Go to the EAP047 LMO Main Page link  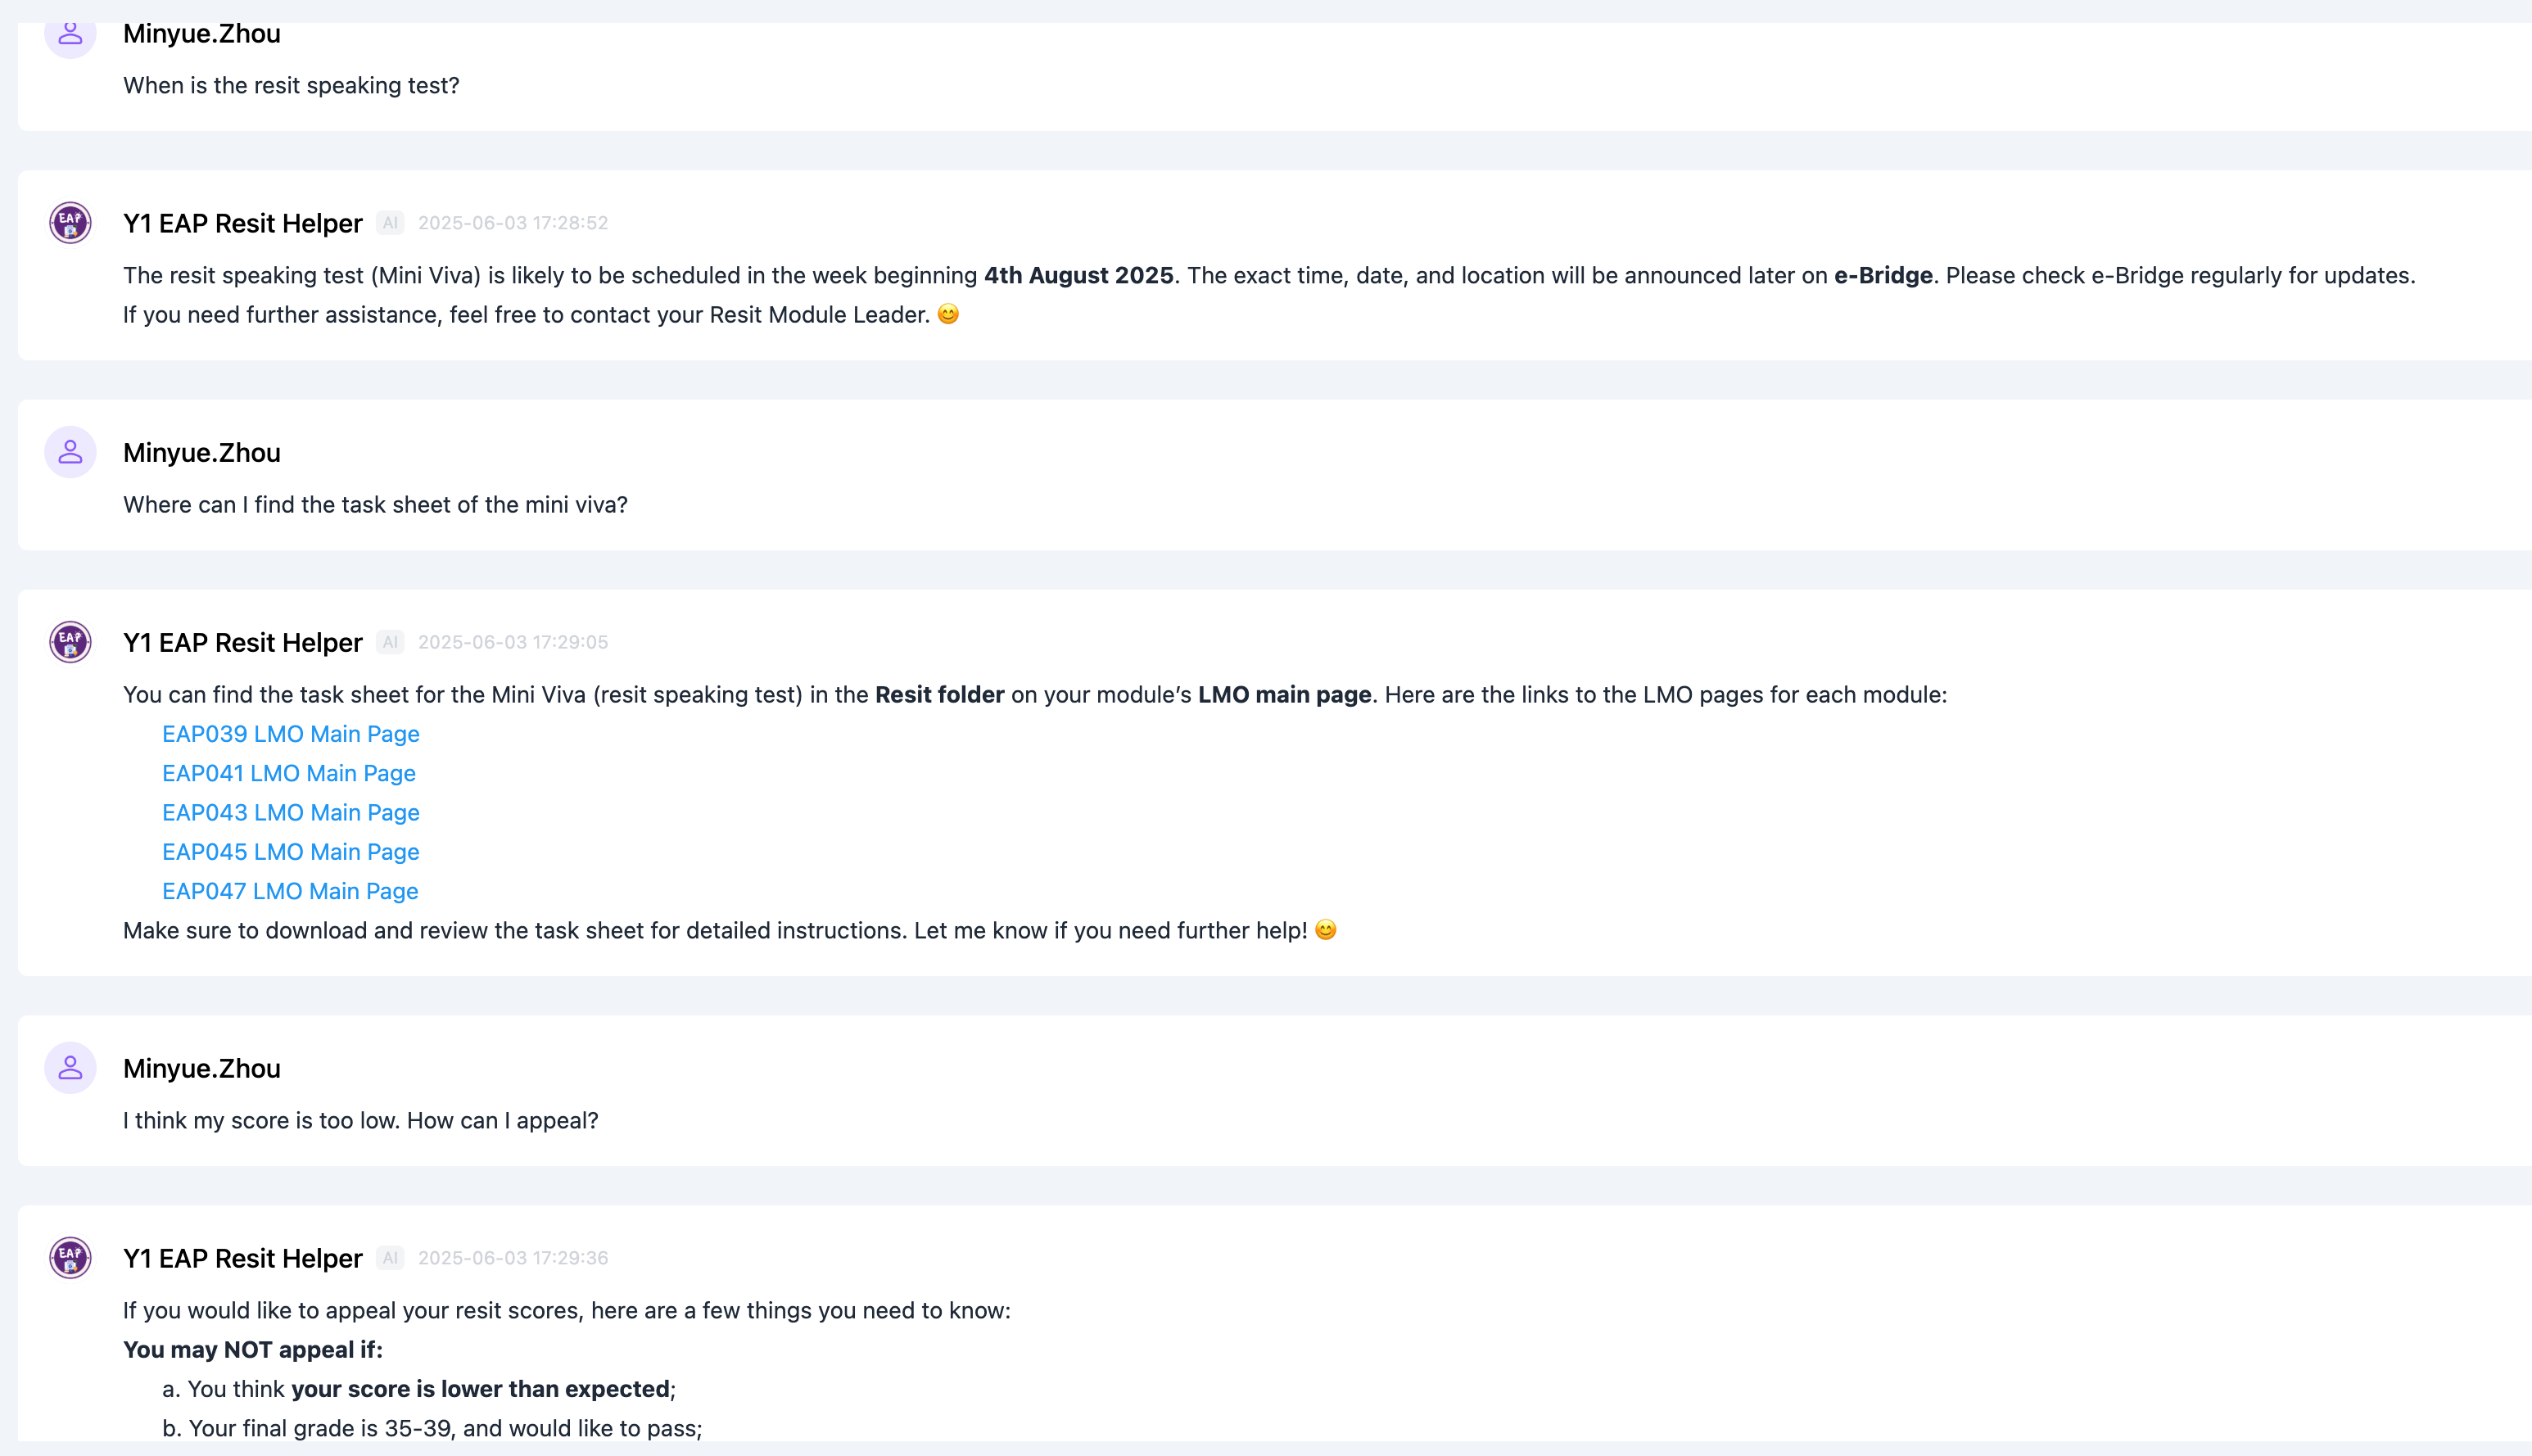[290, 891]
